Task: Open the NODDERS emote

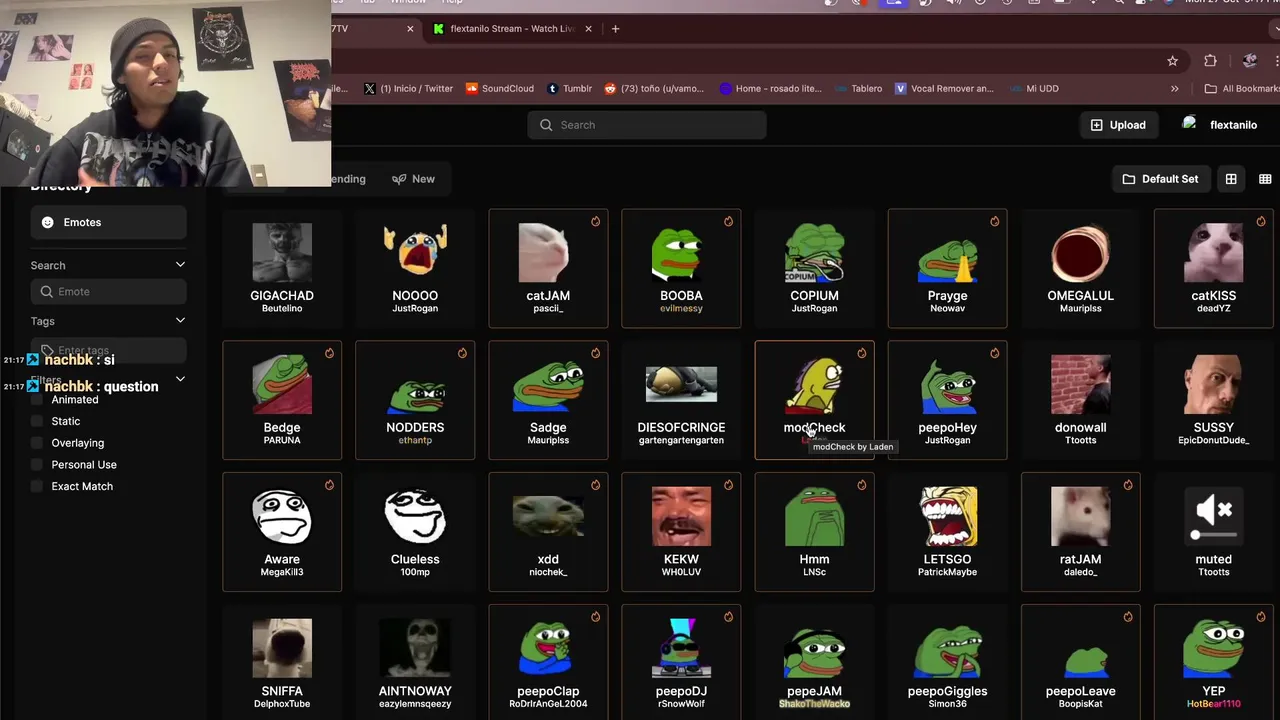Action: [x=415, y=400]
